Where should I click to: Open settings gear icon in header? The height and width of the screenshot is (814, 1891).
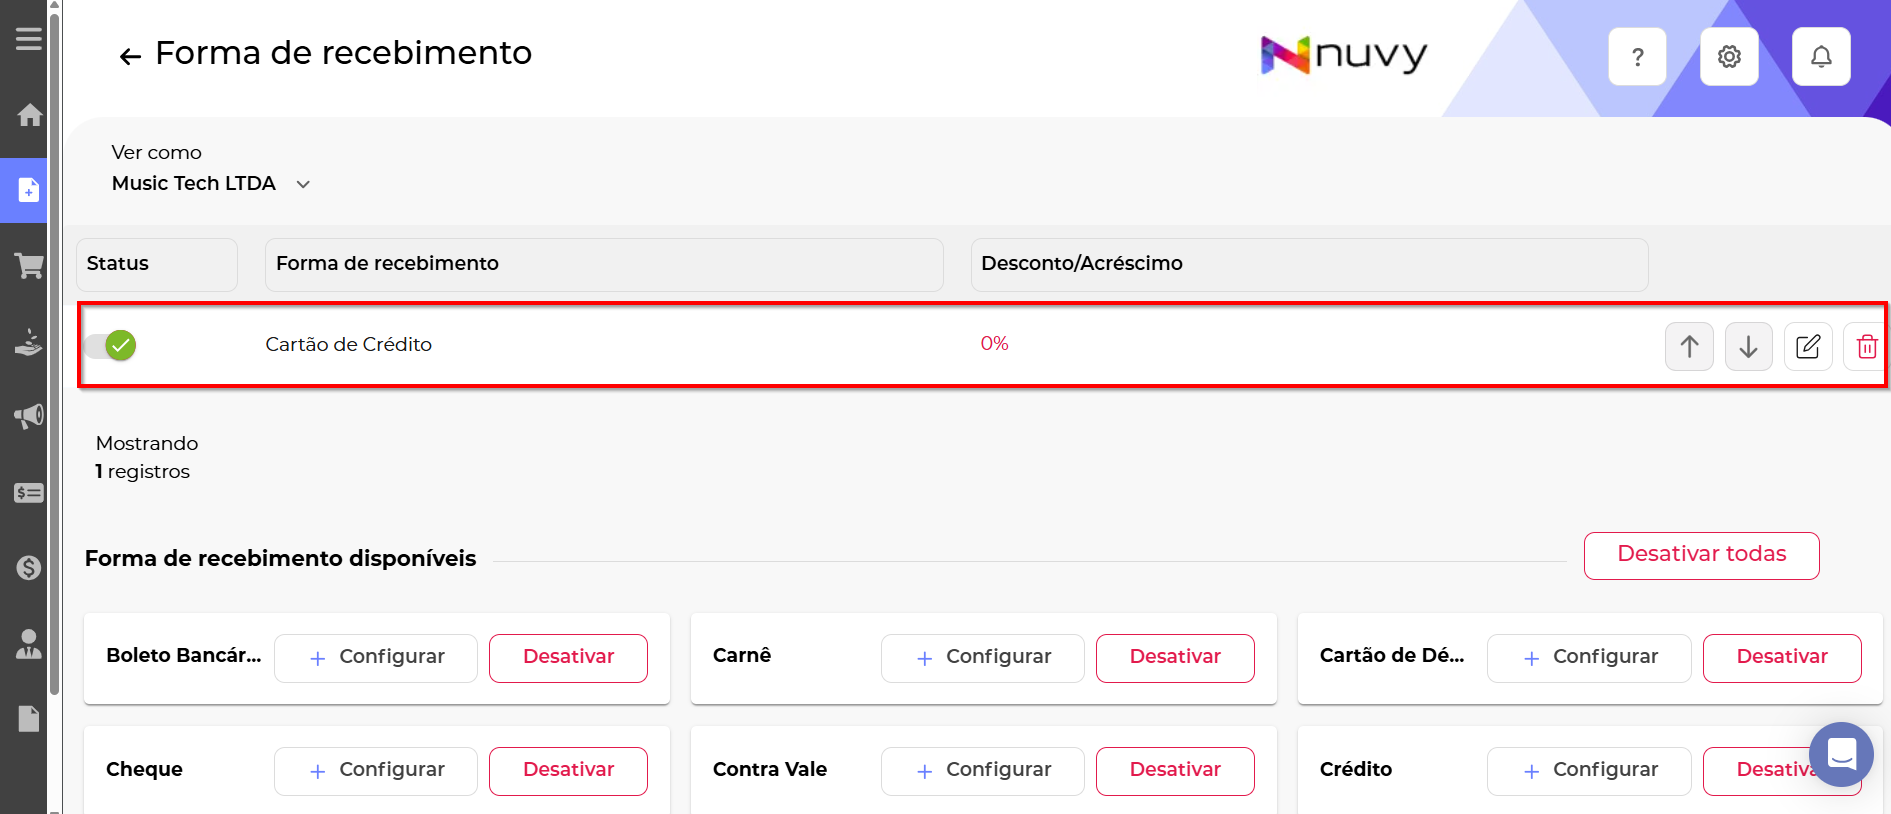pos(1729,57)
